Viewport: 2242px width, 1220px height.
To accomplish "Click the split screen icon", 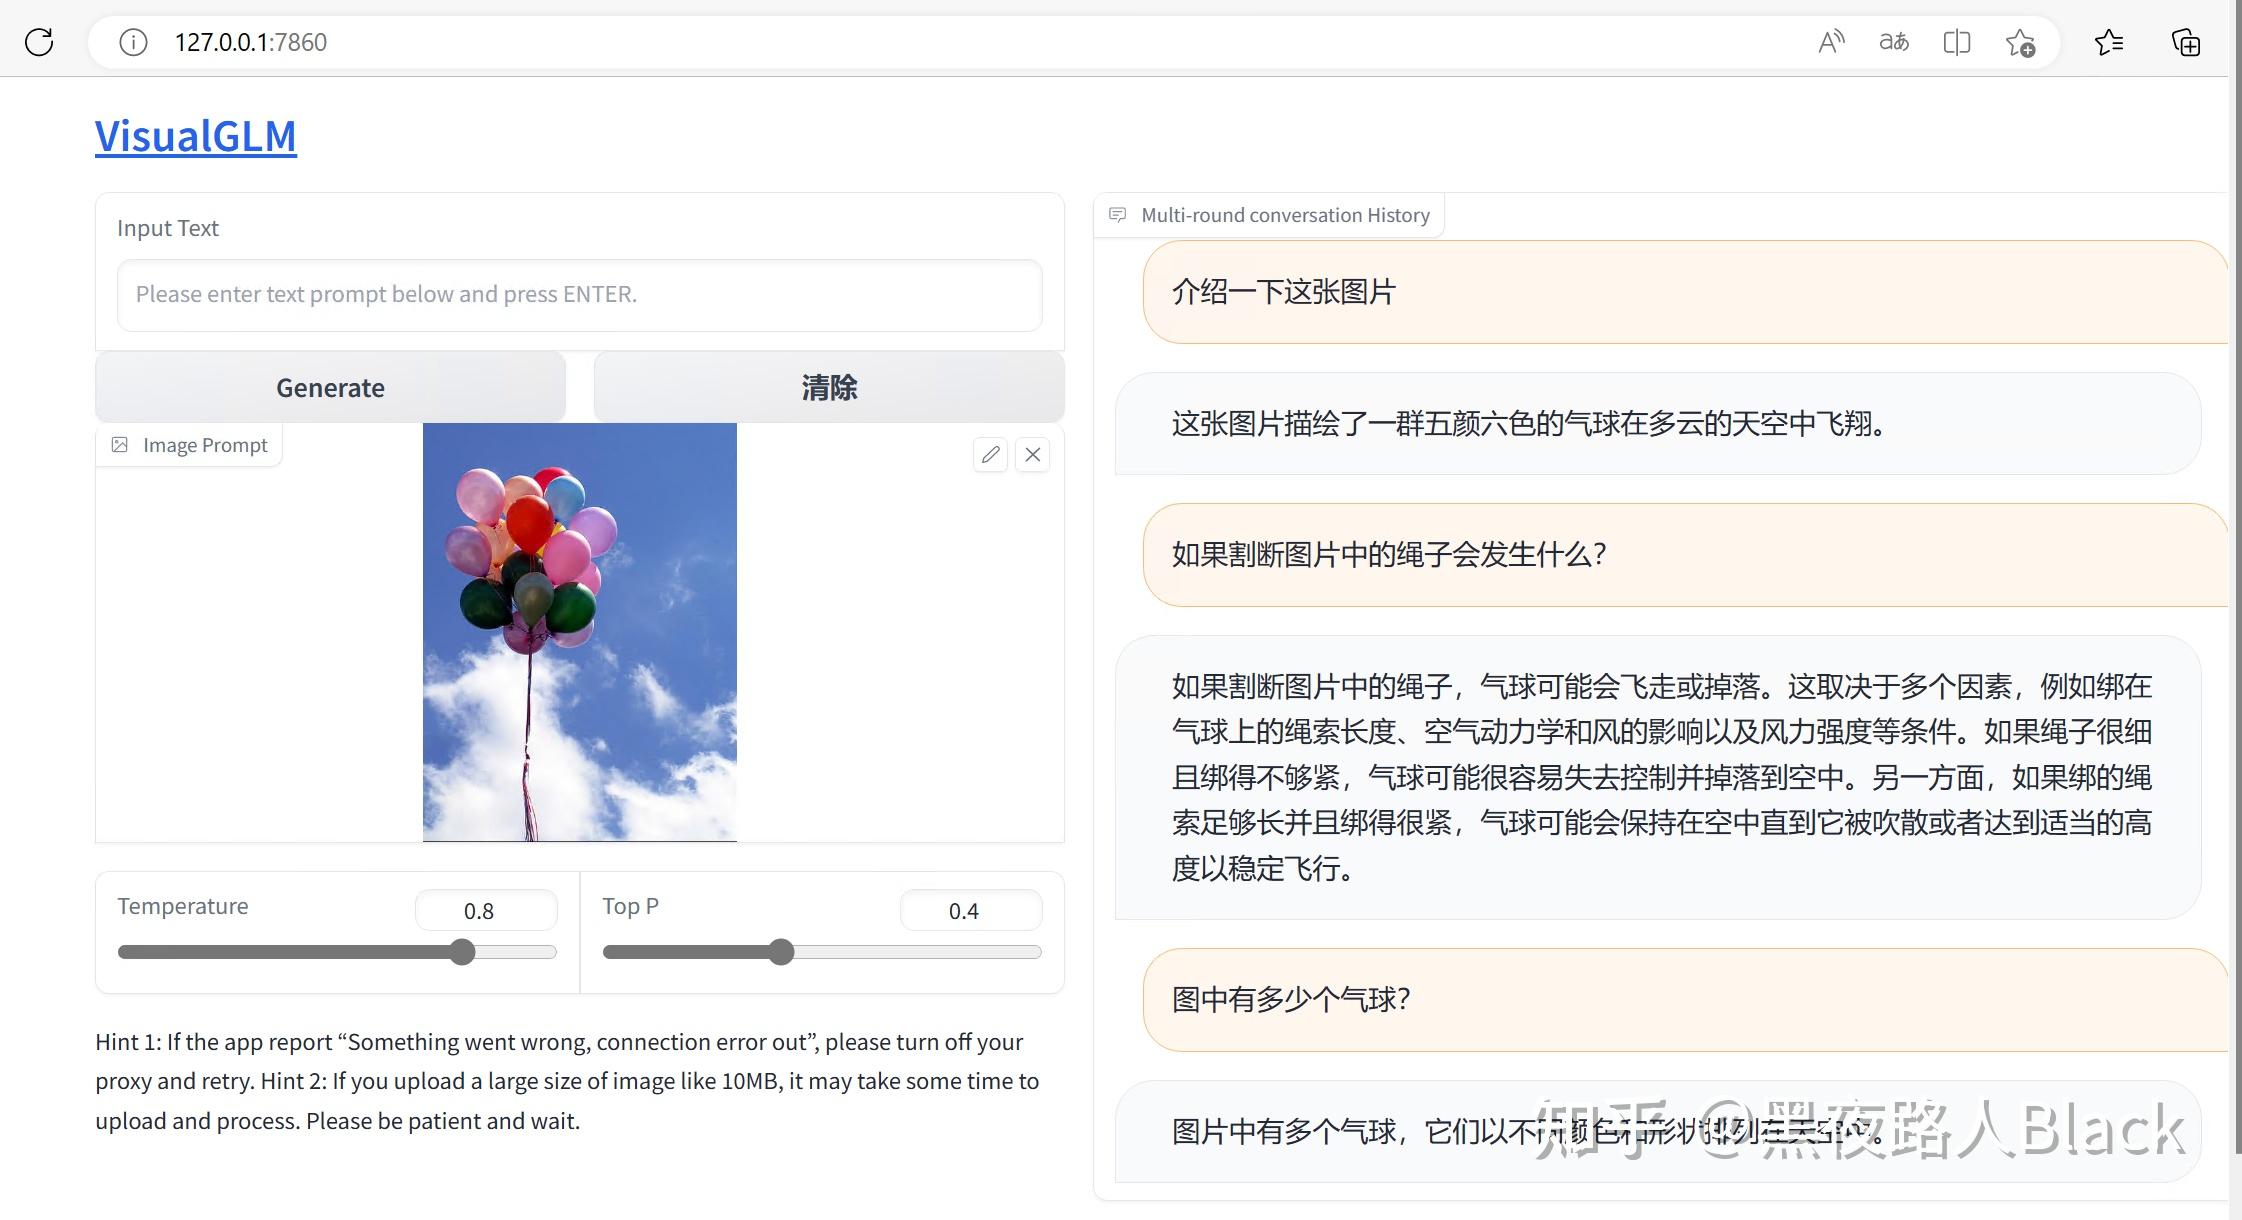I will pyautogui.click(x=1956, y=42).
